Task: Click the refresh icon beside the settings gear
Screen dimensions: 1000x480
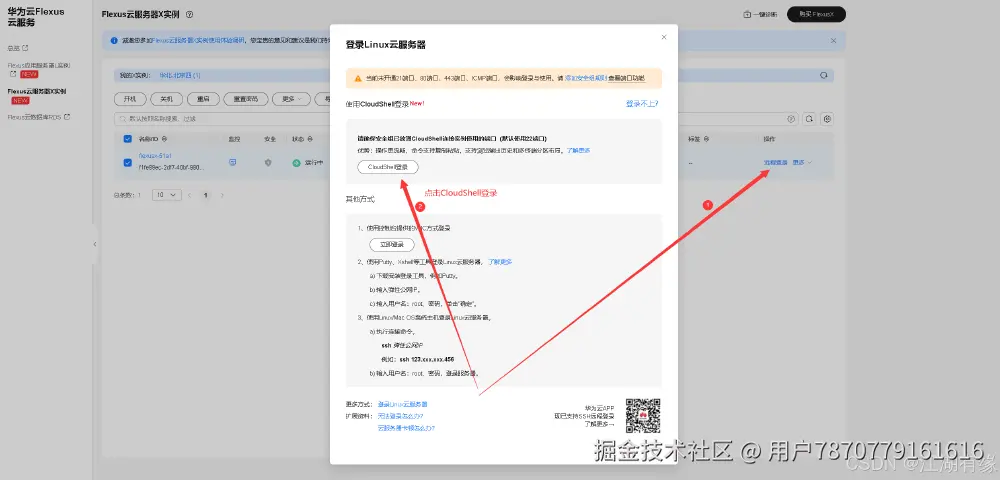Action: tap(809, 119)
